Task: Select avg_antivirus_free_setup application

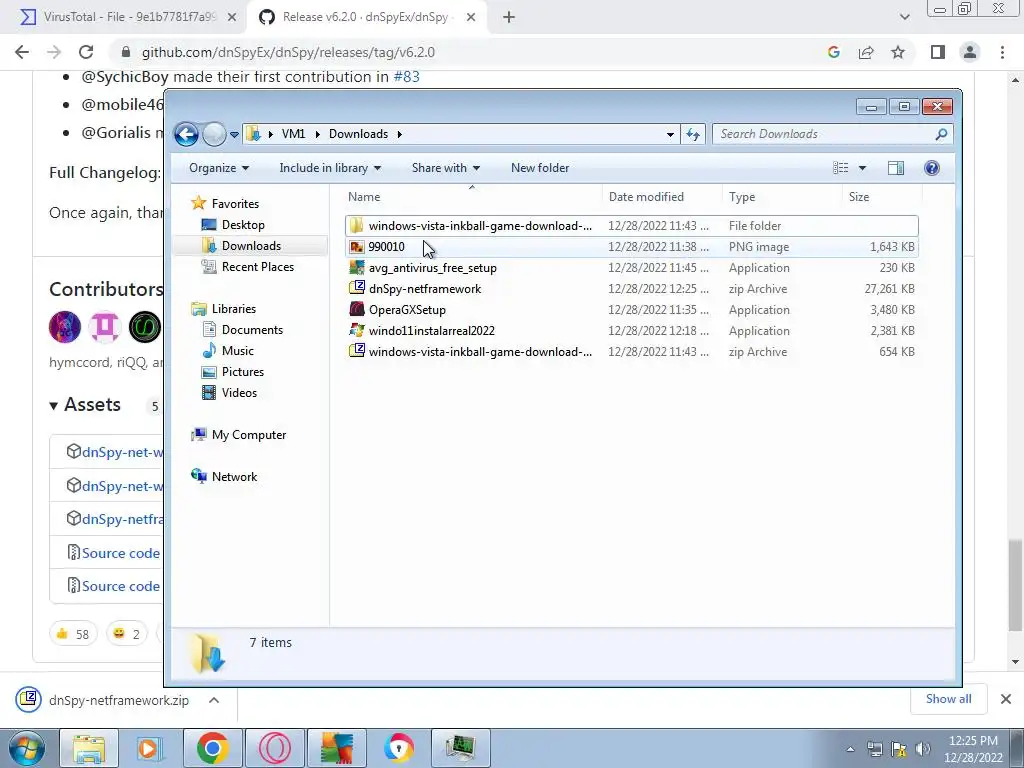Action: click(632, 268)
